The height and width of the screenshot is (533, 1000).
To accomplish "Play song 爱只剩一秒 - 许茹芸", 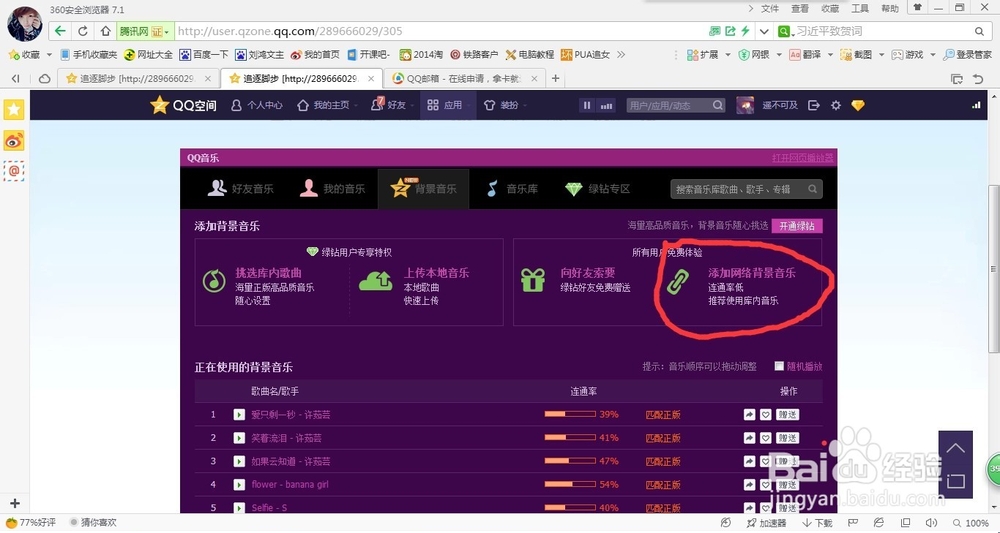I will (239, 415).
